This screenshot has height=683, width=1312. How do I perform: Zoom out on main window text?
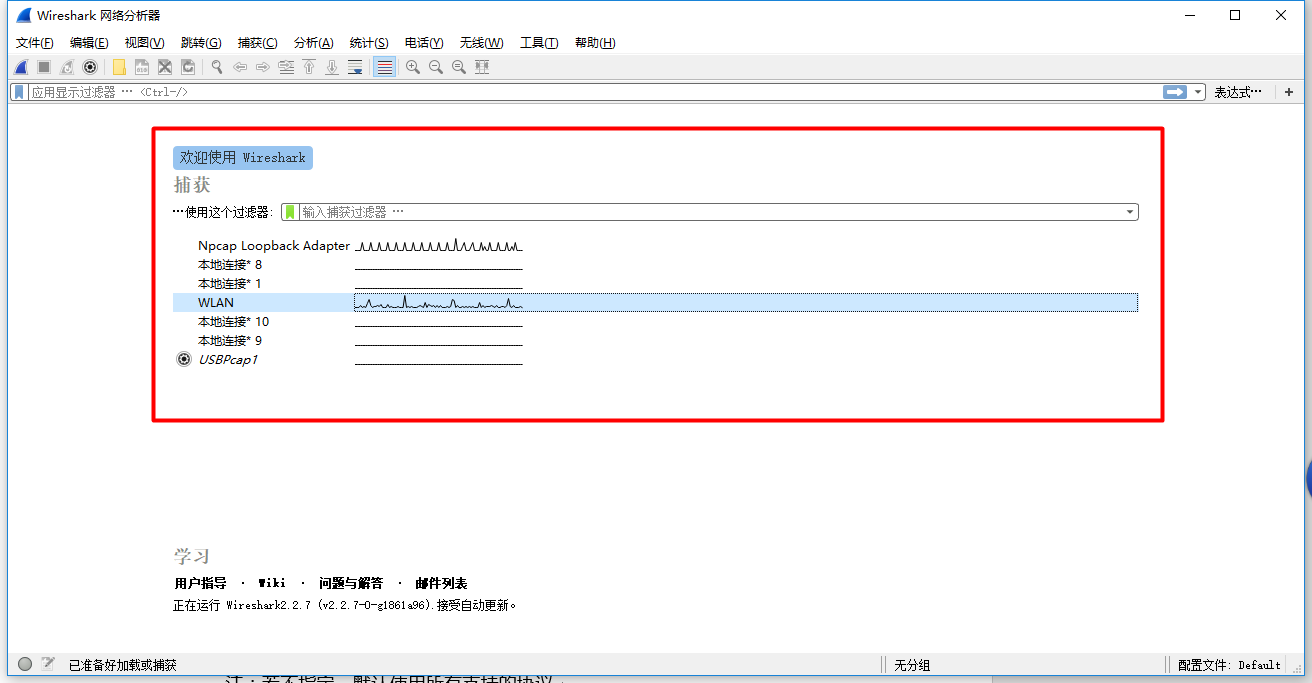(x=436, y=67)
